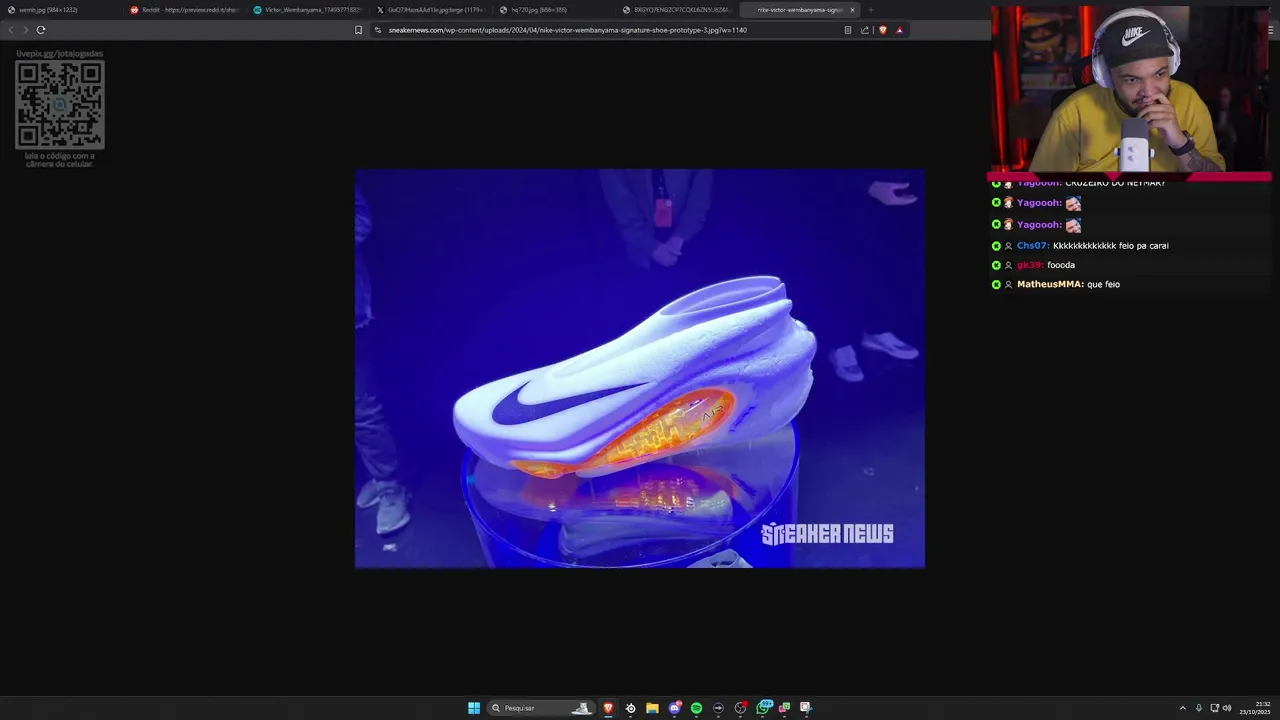Open reader mode icon in address bar
The image size is (1280, 720).
click(848, 30)
